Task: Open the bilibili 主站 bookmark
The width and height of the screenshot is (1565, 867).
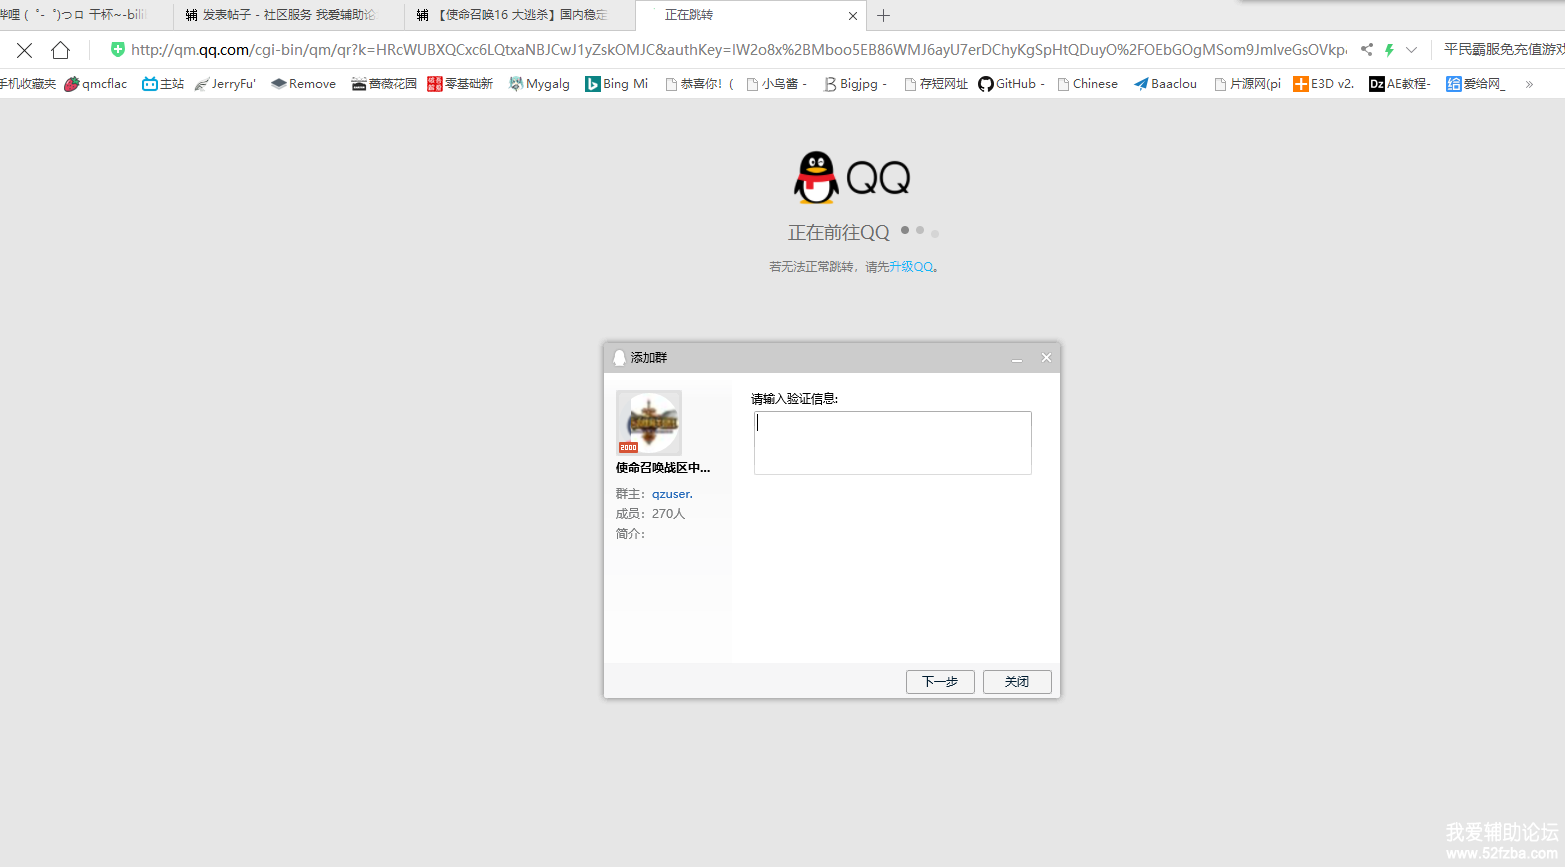Action: (x=163, y=84)
